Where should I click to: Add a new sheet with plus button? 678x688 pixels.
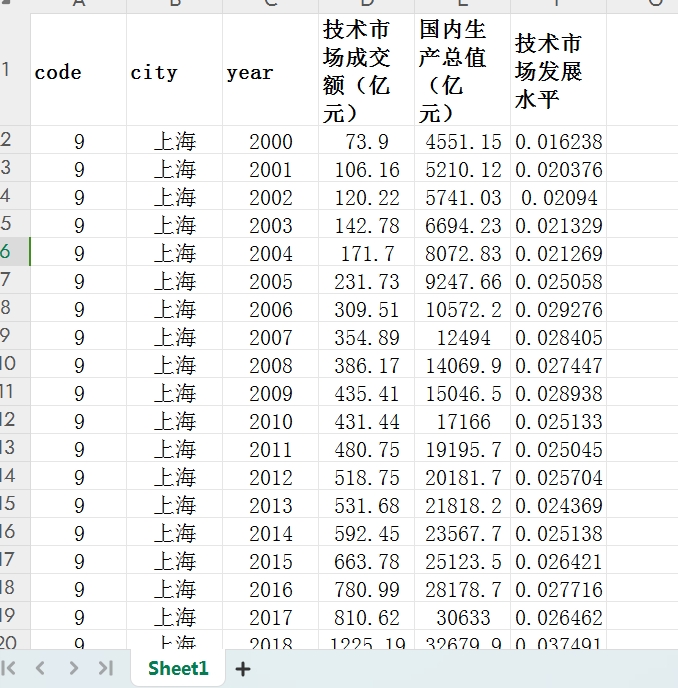243,669
